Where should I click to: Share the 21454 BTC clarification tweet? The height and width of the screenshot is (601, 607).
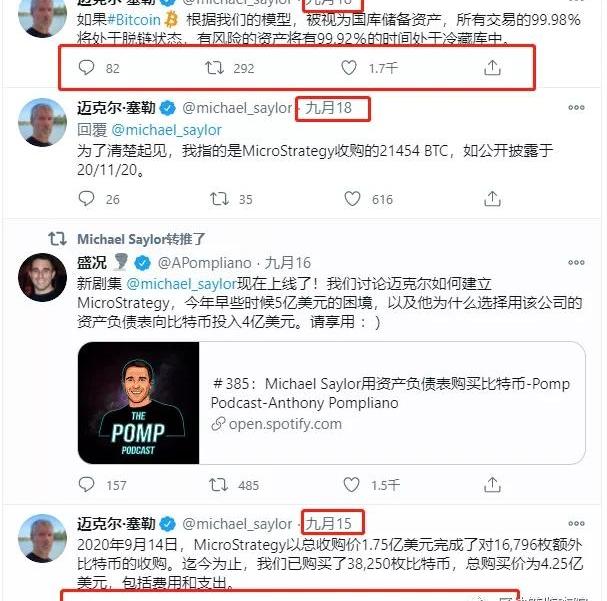point(492,199)
